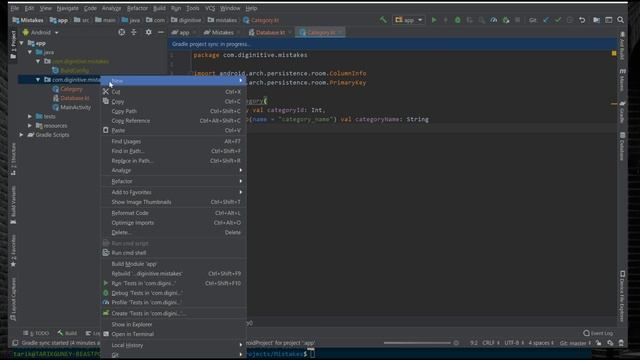This screenshot has height=360, width=640.
Task: Choose Optimize Imports in context menu
Action: pyautogui.click(x=173, y=223)
